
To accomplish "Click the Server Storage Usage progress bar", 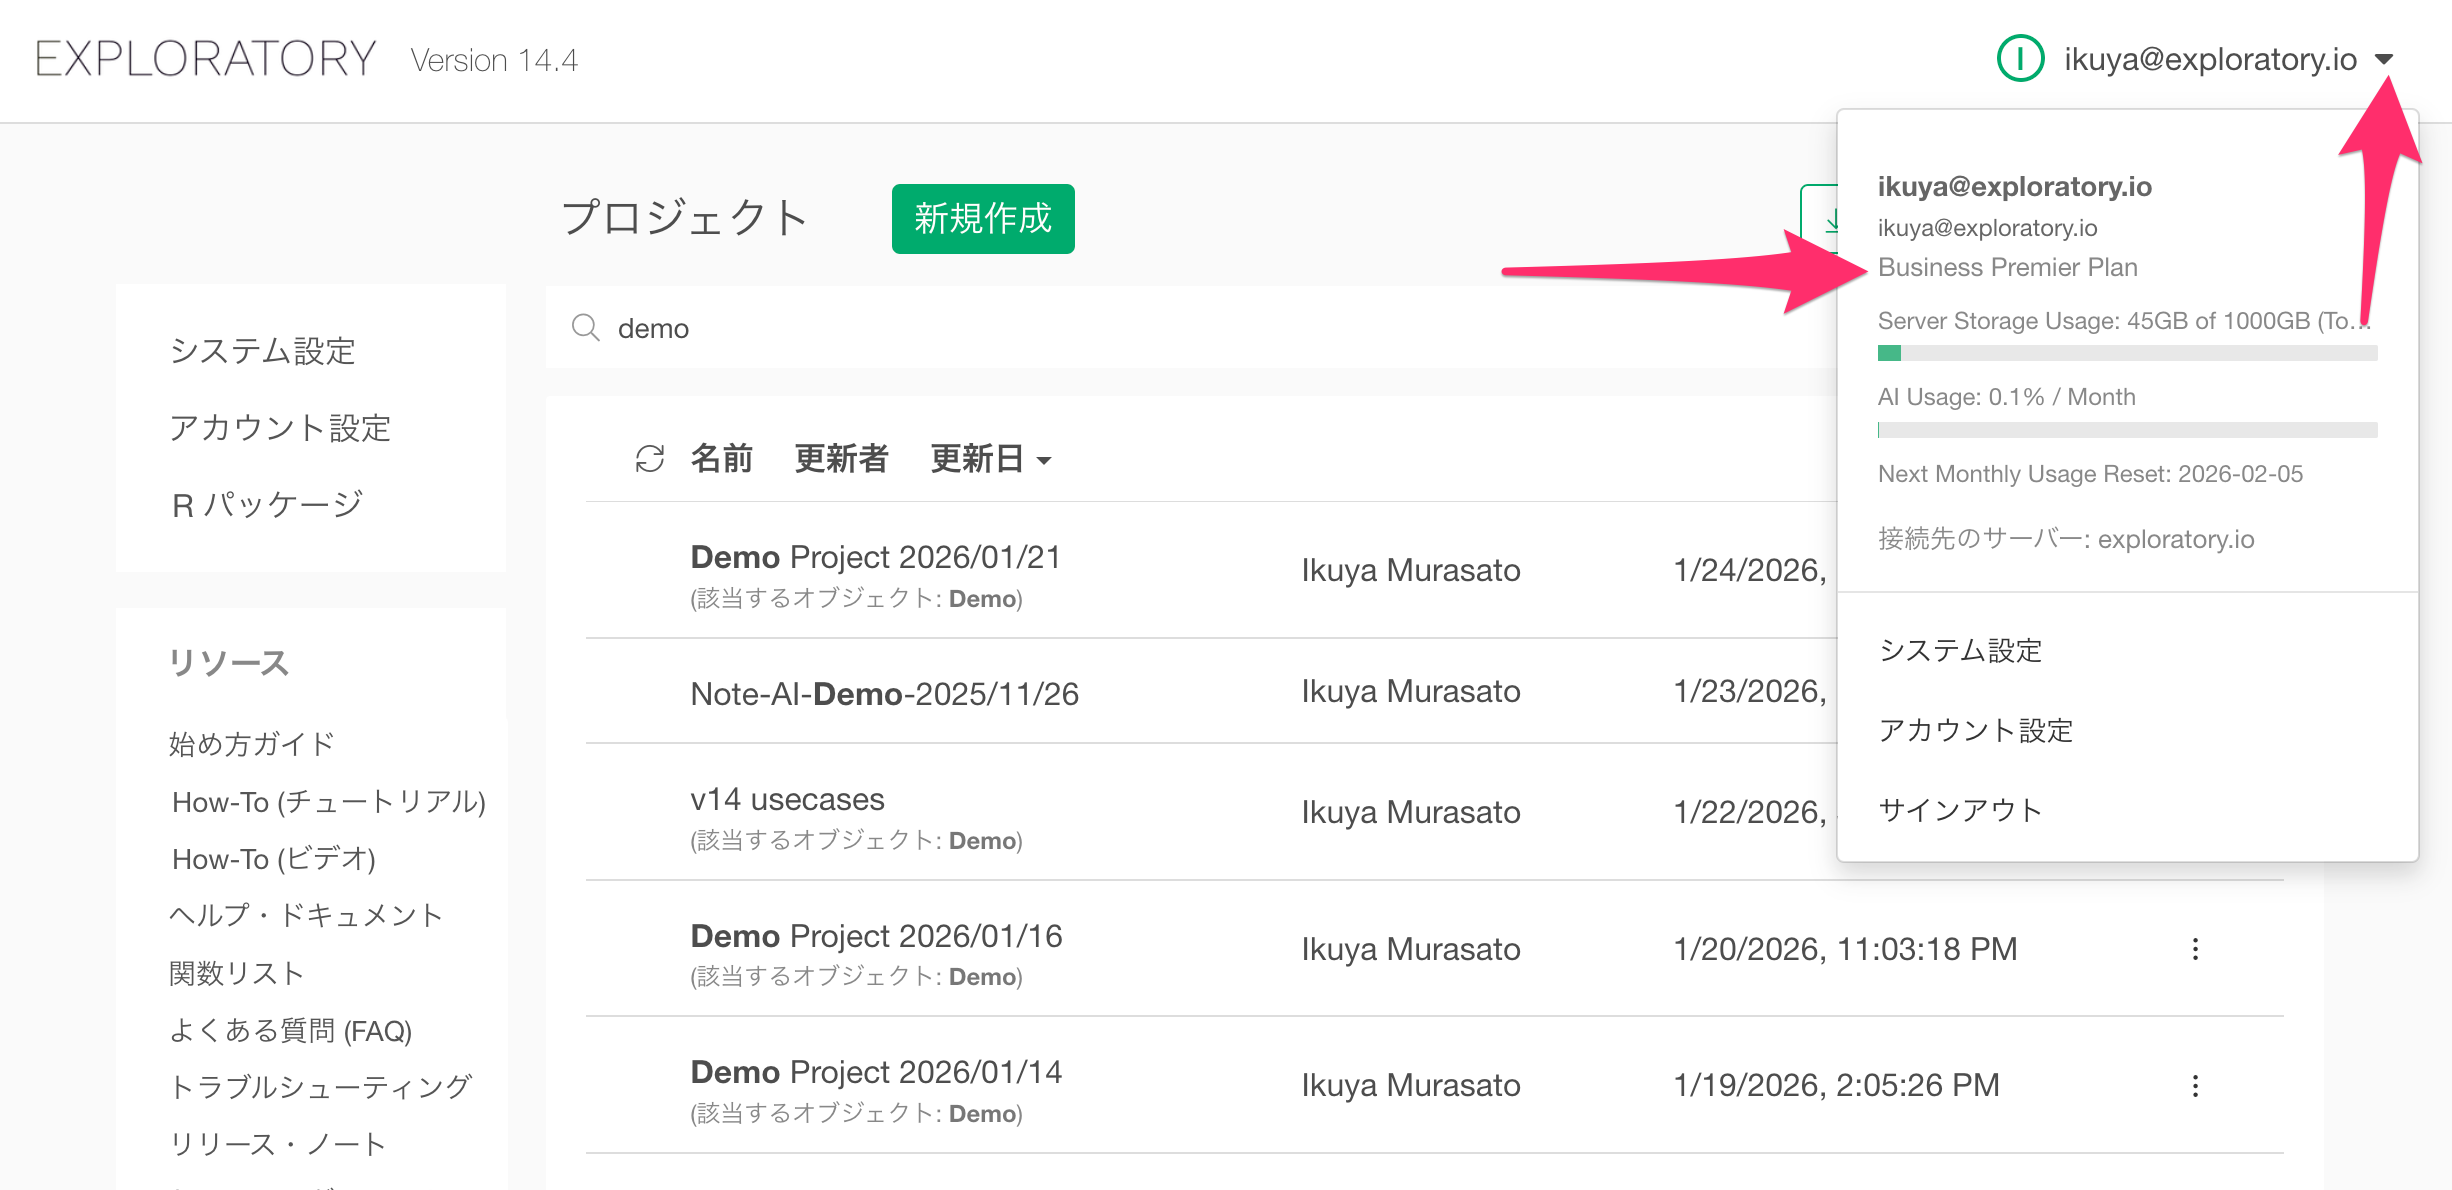I will [x=2127, y=353].
